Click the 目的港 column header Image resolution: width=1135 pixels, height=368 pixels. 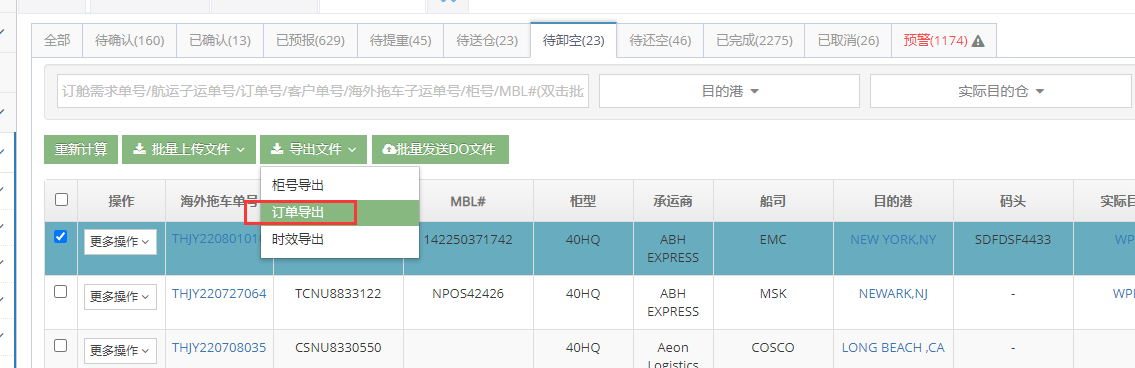pos(893,201)
